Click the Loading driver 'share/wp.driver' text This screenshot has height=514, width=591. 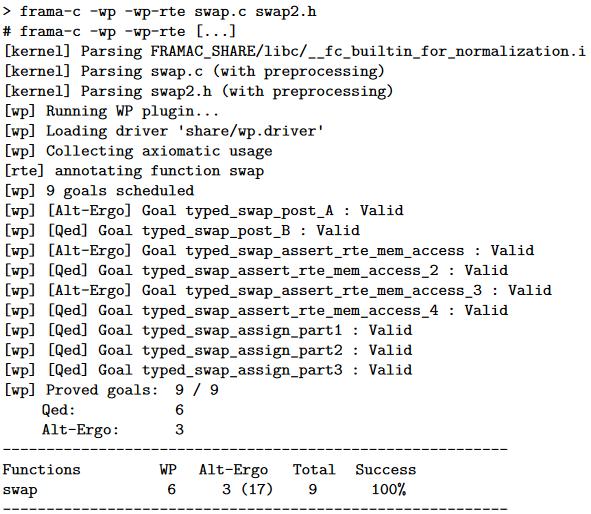(185, 131)
